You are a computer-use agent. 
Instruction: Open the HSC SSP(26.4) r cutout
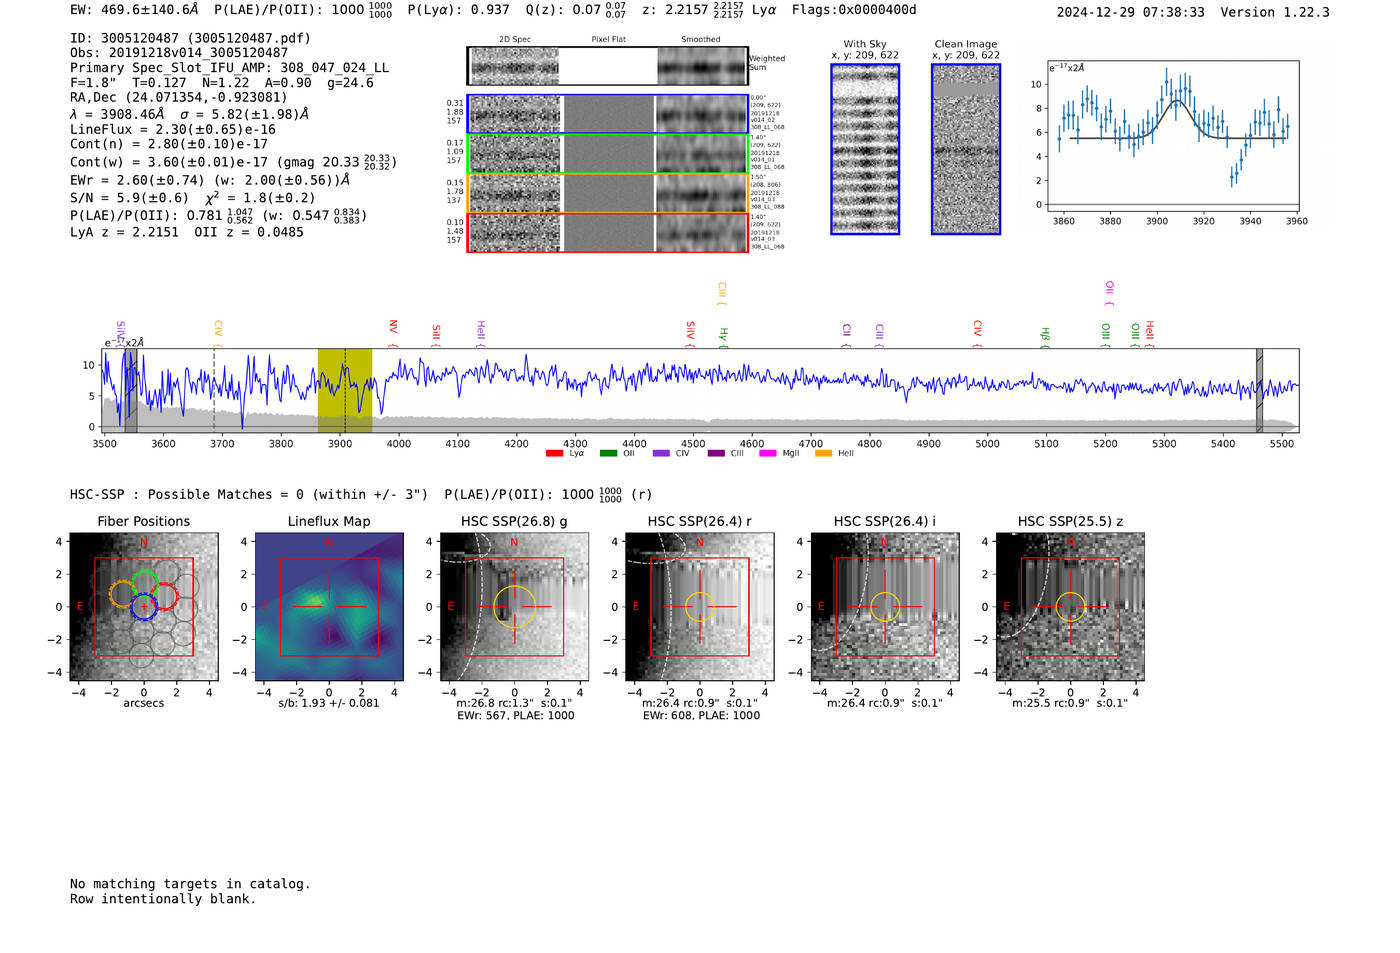pos(700,607)
